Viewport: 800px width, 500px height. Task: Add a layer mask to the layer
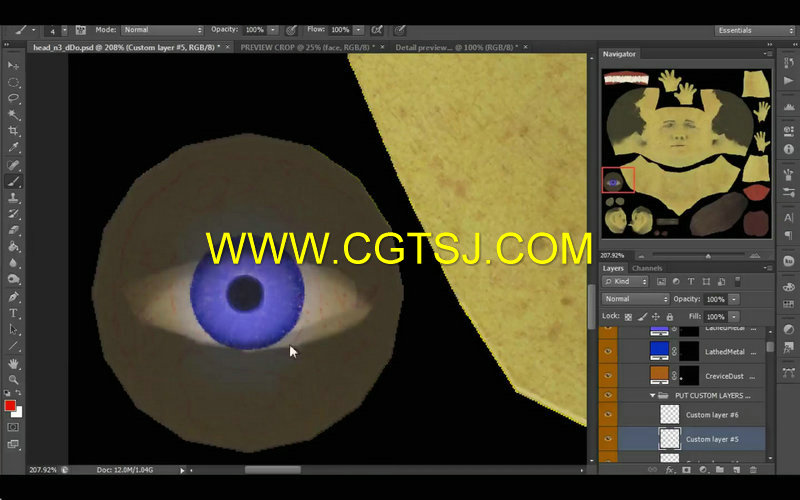point(686,469)
